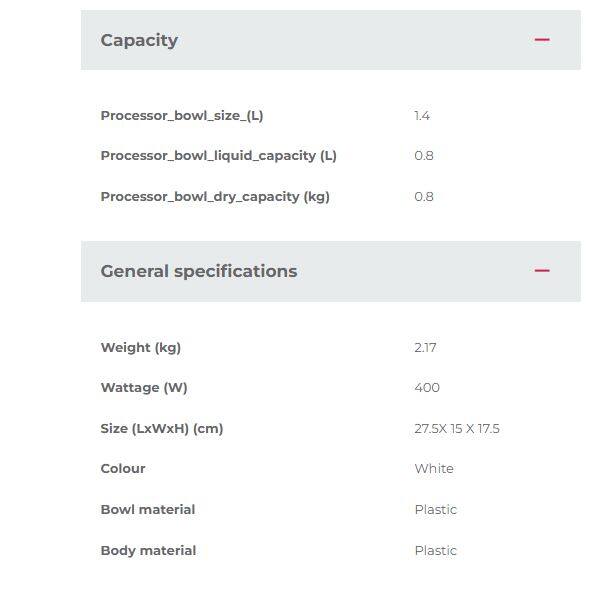Click the Wattage (W) label
613x613 pixels.
(x=144, y=388)
